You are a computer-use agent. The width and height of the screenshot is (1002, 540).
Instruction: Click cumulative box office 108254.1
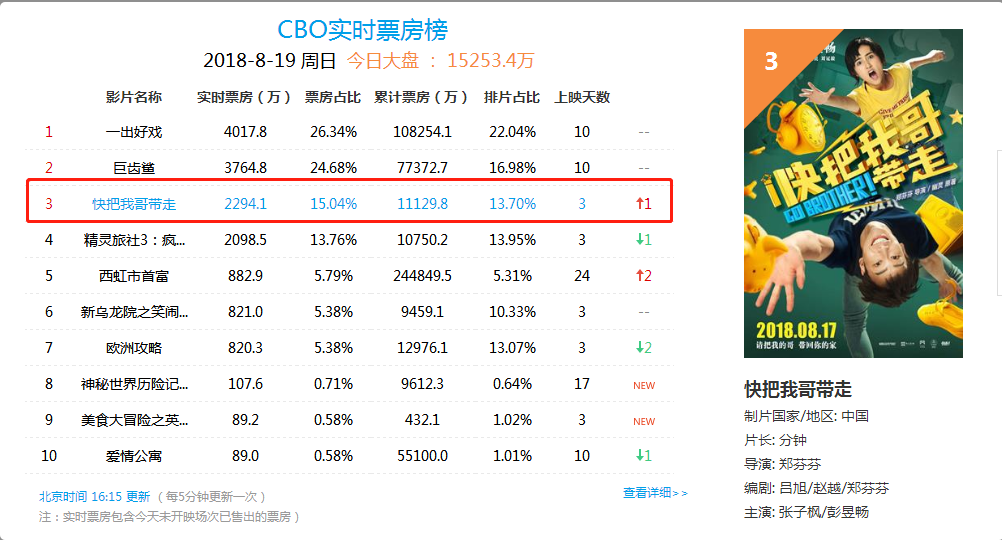coord(422,132)
